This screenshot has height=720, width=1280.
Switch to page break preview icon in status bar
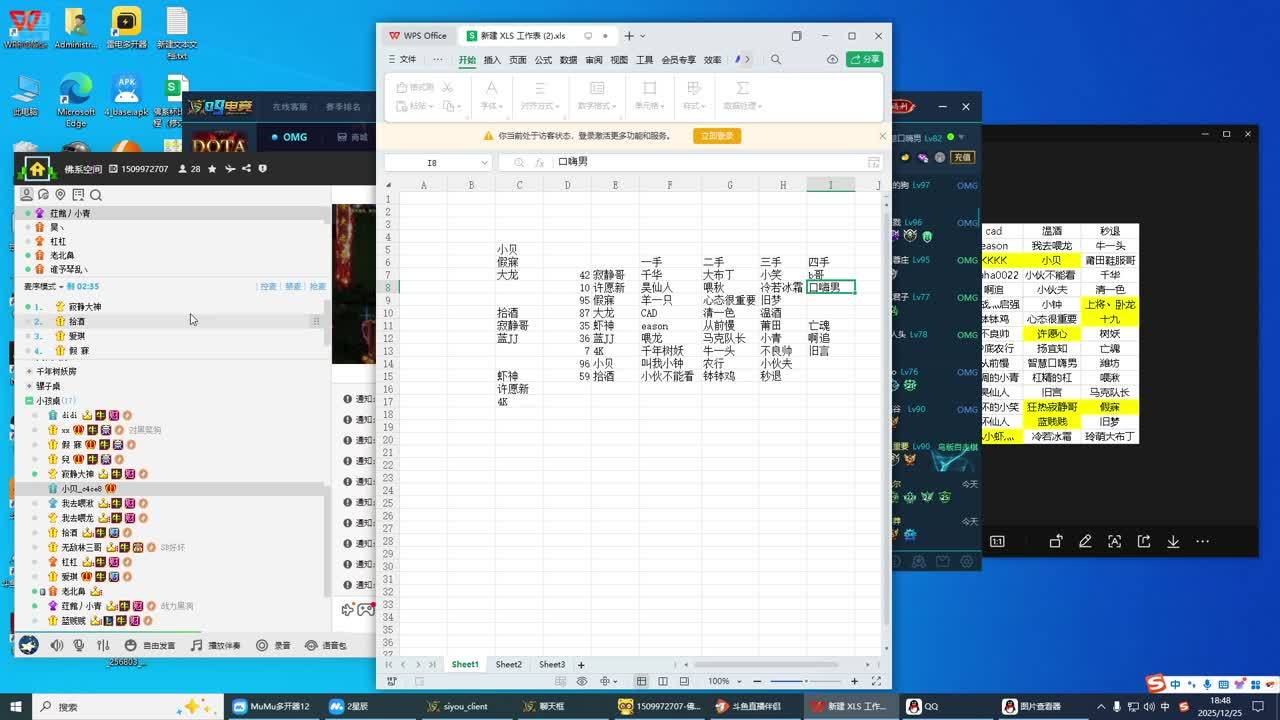tap(663, 681)
